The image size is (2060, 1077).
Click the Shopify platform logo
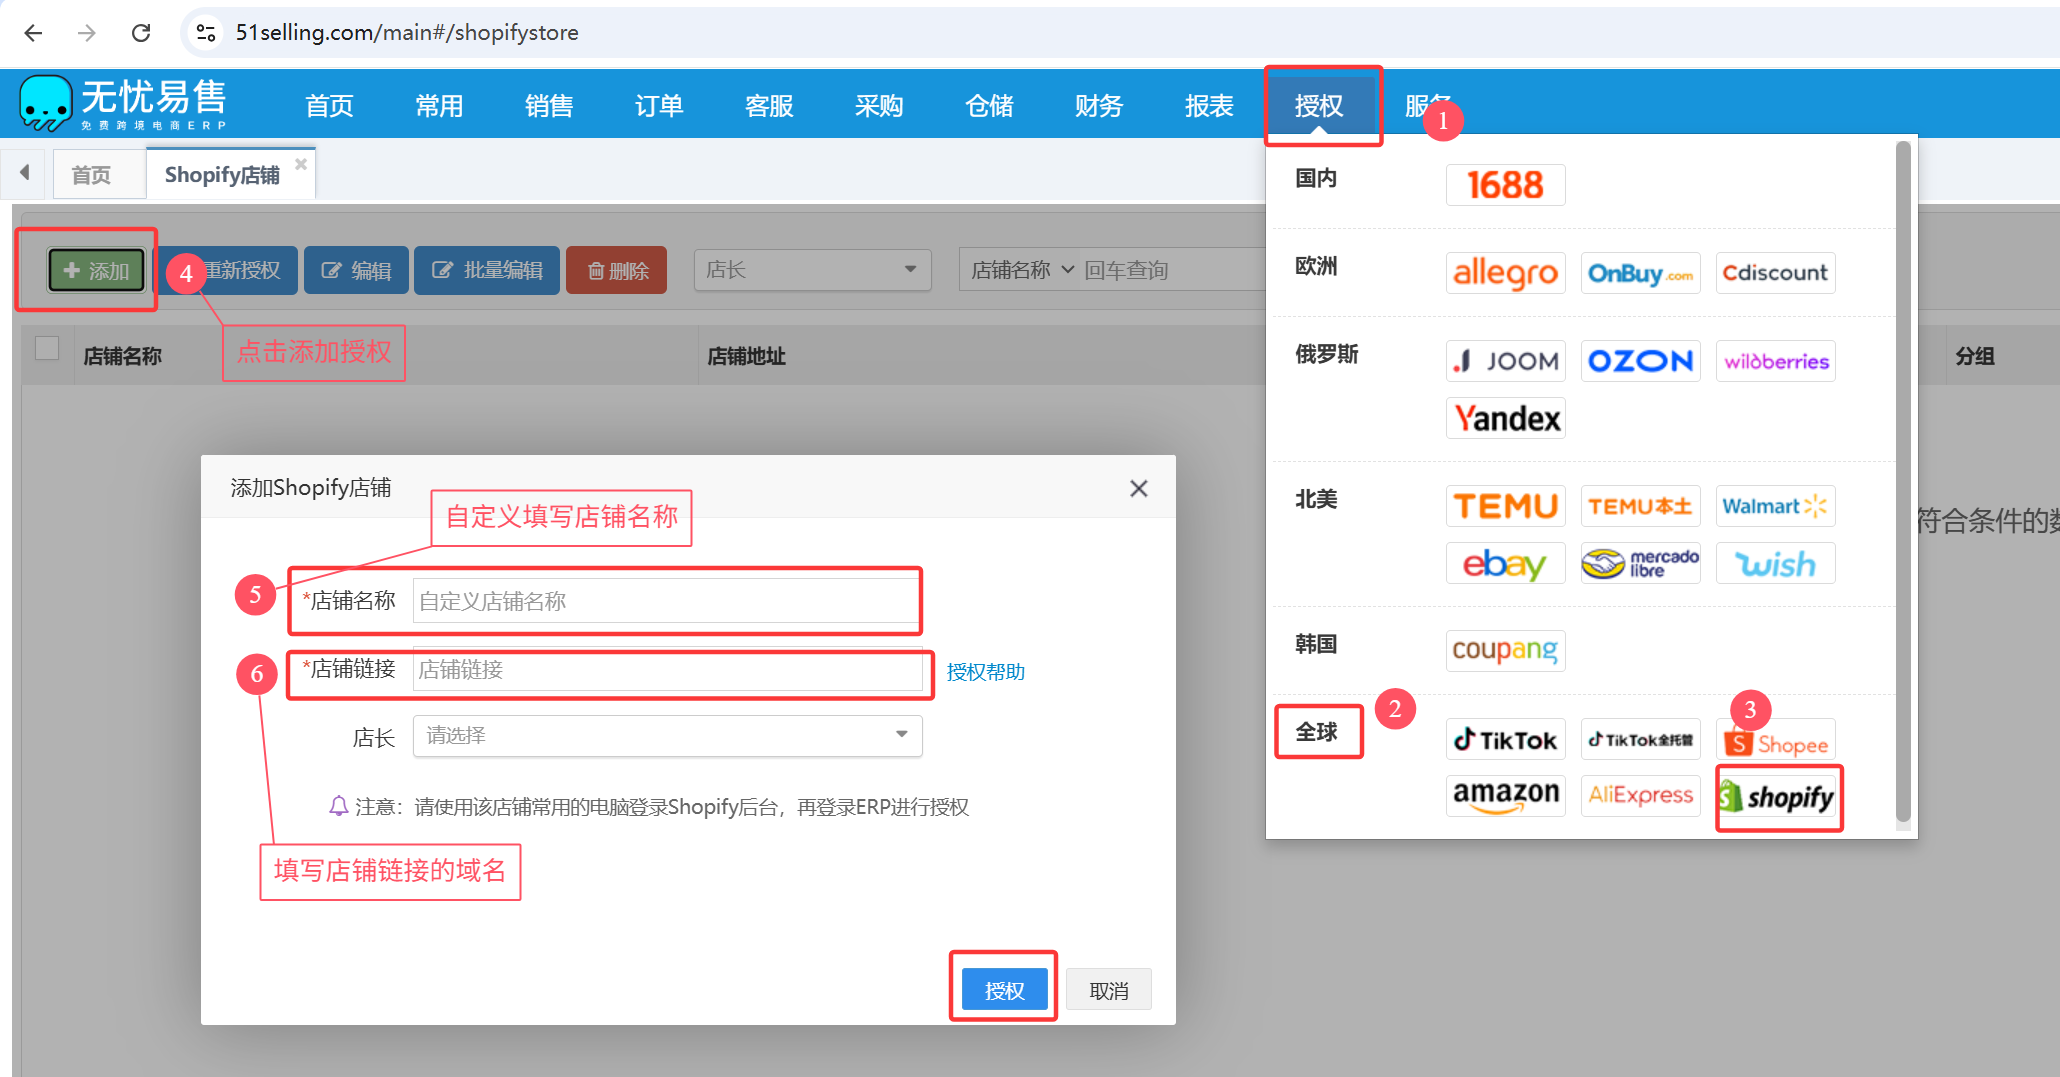pos(1777,797)
